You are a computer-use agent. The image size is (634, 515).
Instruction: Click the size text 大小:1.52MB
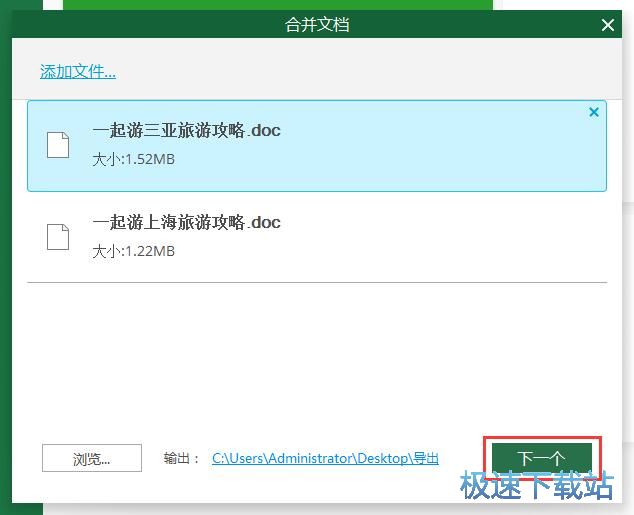[x=133, y=159]
